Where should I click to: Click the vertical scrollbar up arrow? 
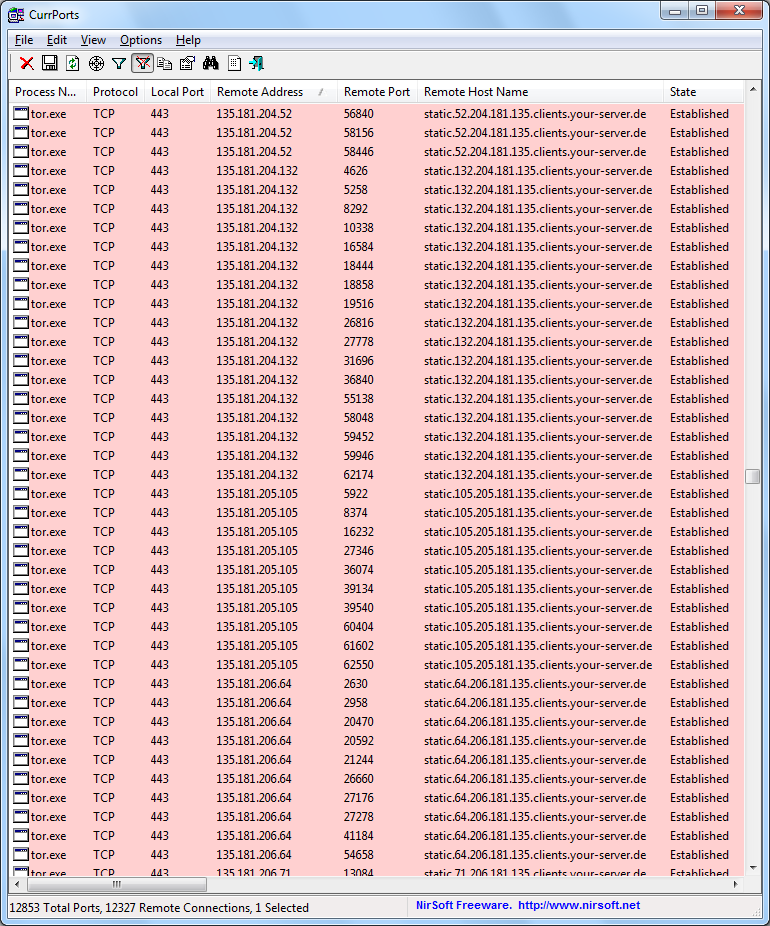coord(752,90)
